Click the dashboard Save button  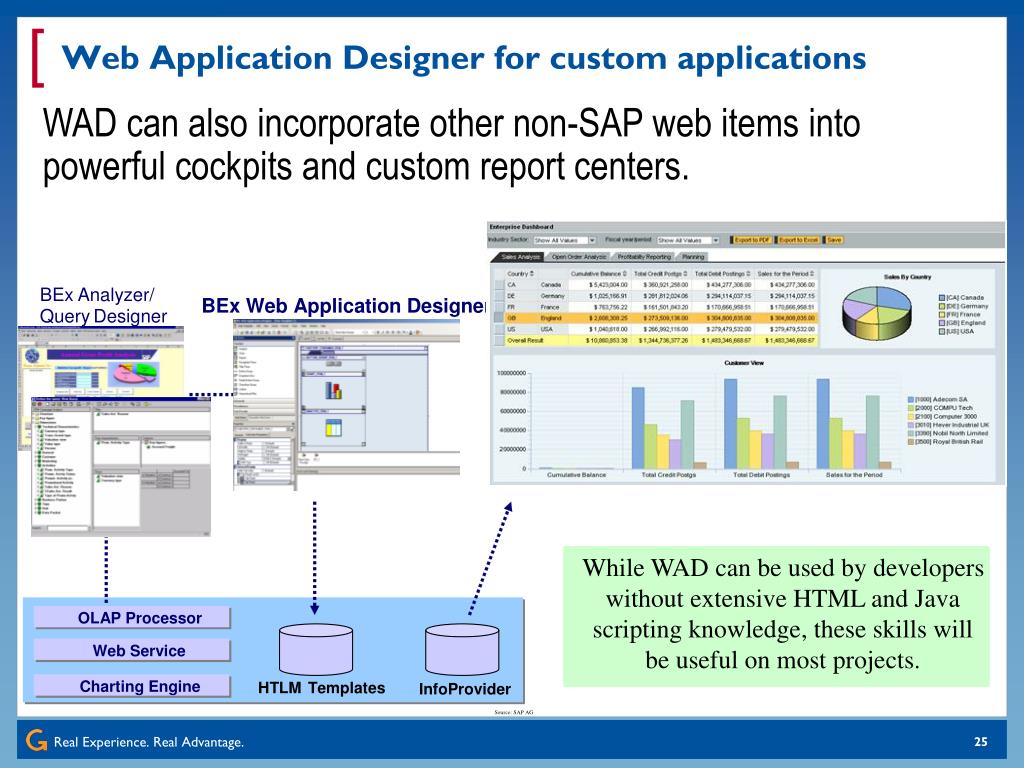point(834,240)
